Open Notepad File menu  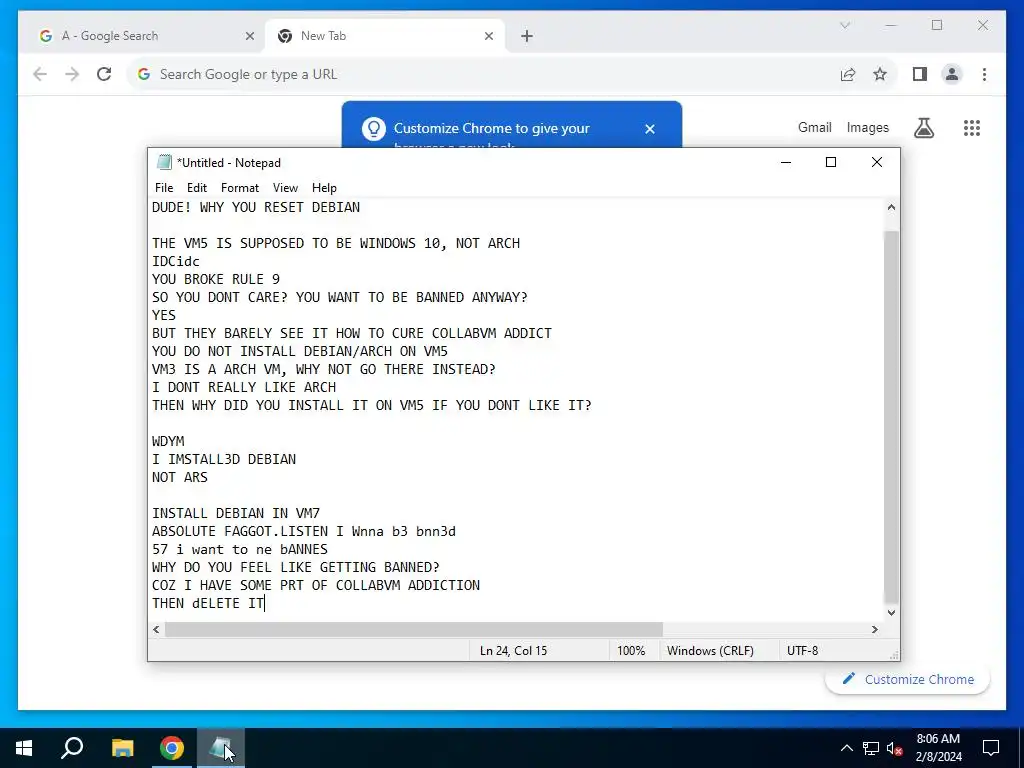(164, 188)
